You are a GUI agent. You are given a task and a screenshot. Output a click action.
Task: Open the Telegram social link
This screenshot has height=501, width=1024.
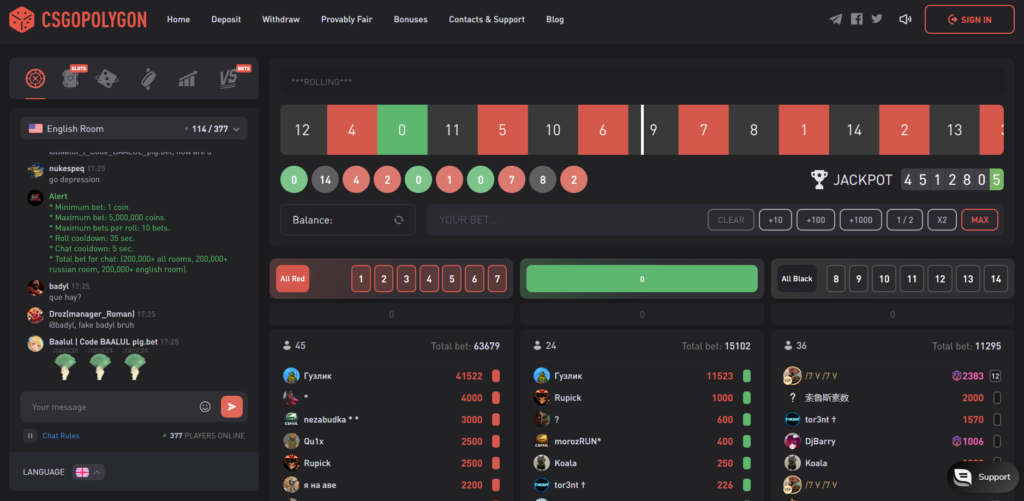[836, 19]
